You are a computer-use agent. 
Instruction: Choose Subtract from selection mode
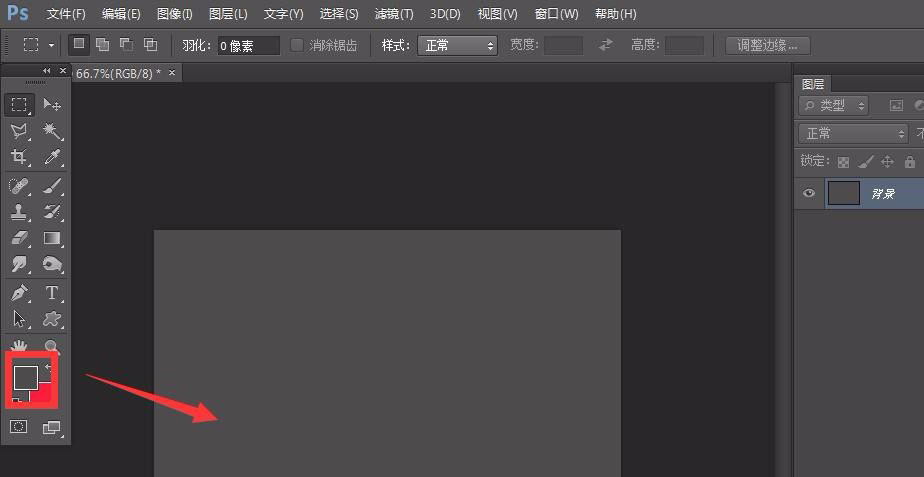pos(127,44)
